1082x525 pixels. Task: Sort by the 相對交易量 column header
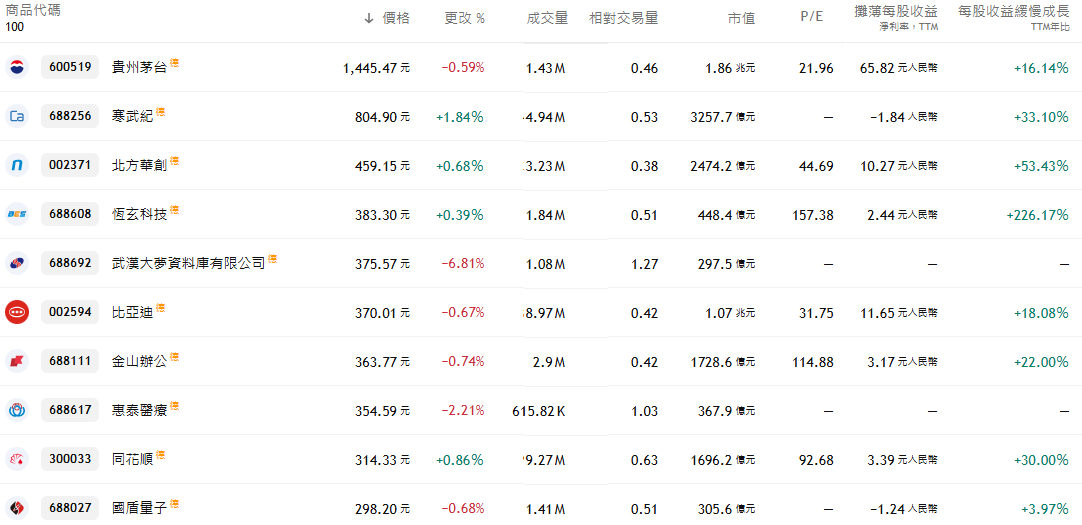623,19
